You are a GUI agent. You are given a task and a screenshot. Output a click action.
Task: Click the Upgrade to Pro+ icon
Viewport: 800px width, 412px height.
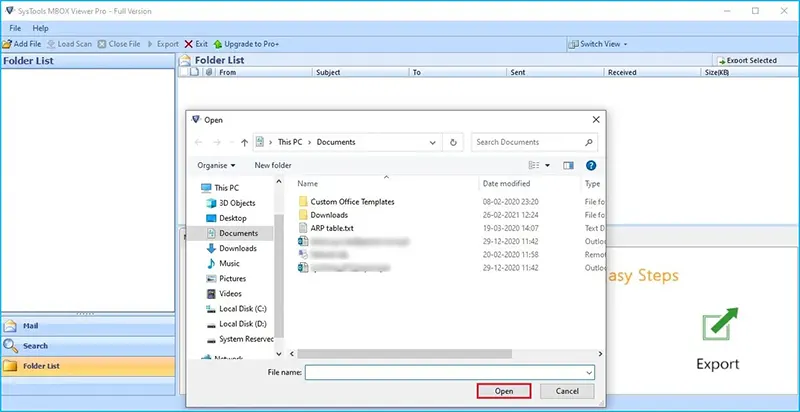tap(219, 44)
